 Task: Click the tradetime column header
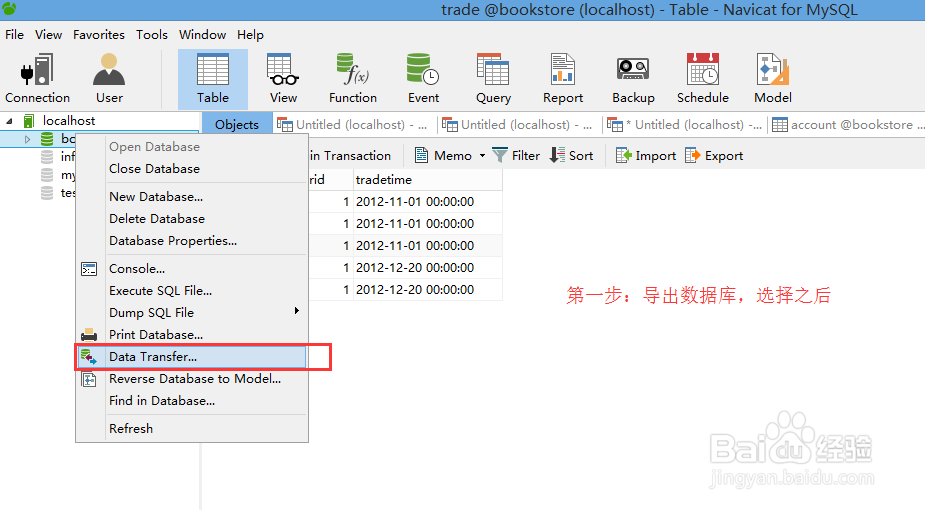(428, 179)
